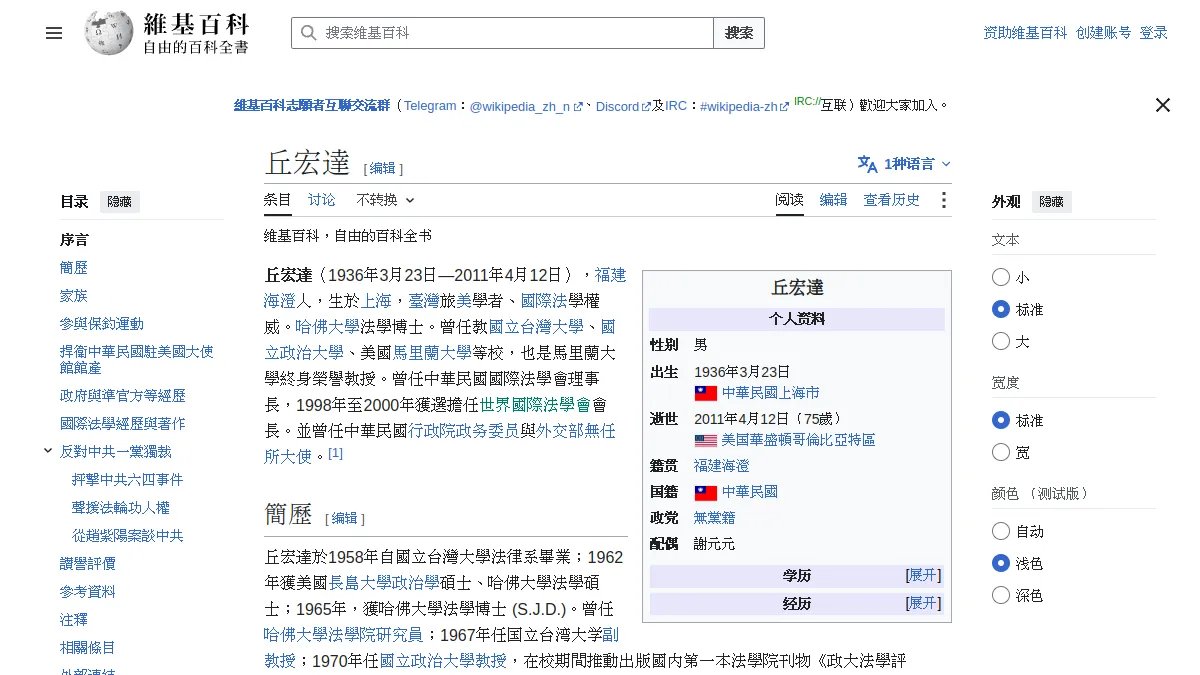Select dark color 深色 option
Viewport: 1200px width, 675px height.
1001,595
